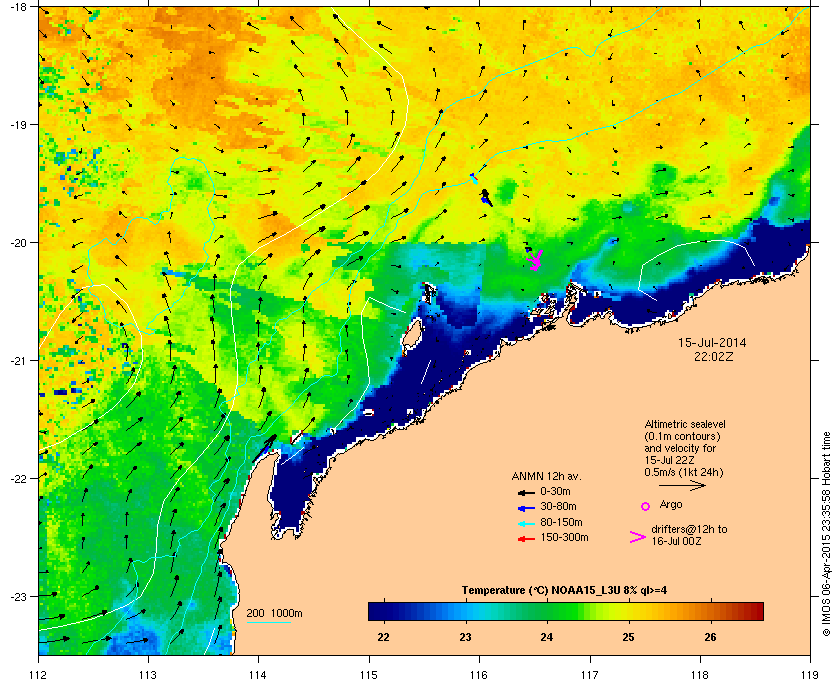Viewport: 840px width, 680px height.
Task: Click the latitude axis label -18
Action: 18,7
